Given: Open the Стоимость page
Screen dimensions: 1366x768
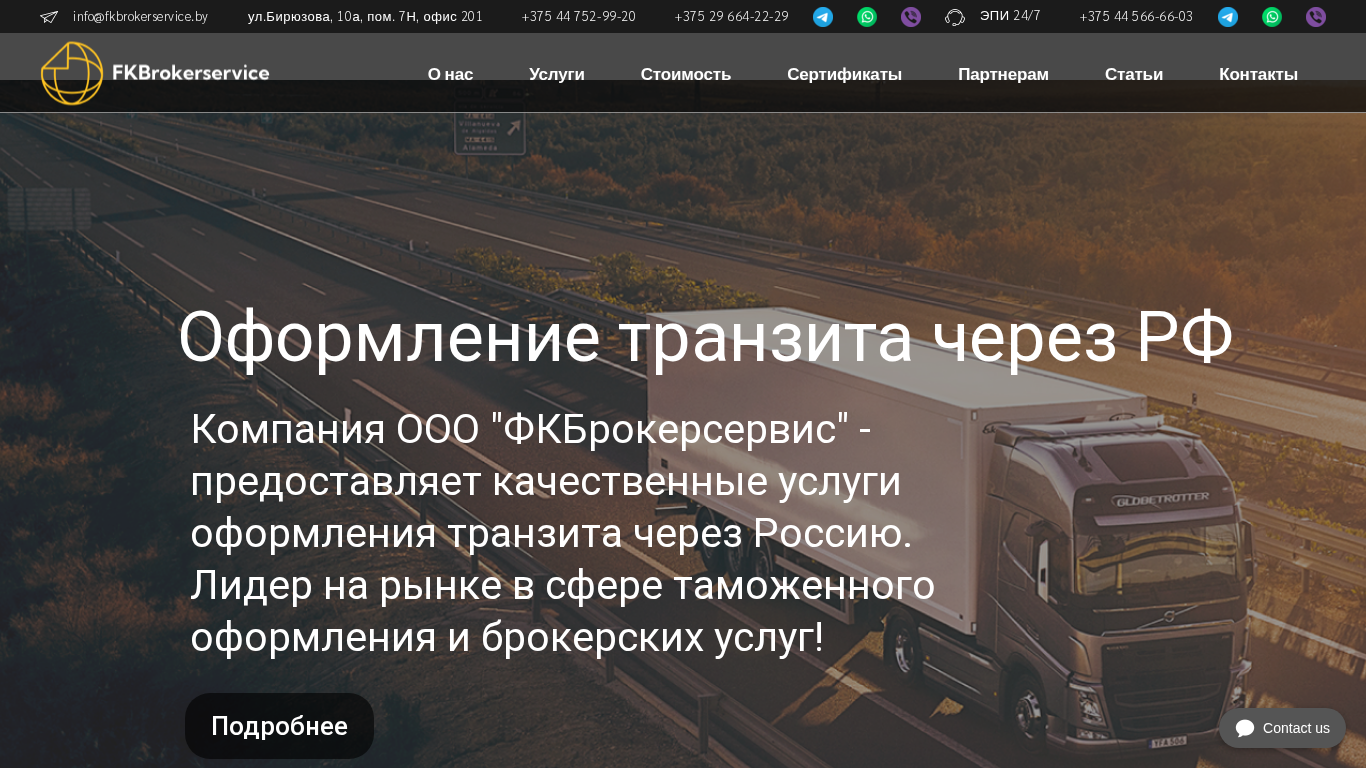Looking at the screenshot, I should coord(686,74).
